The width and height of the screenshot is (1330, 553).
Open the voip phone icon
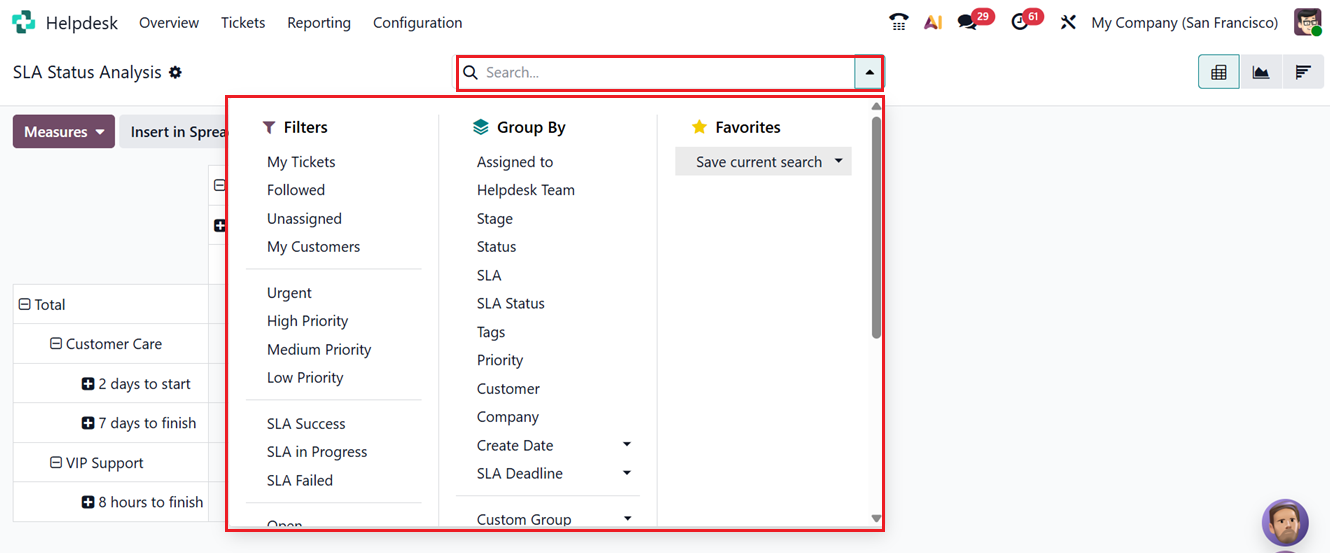click(x=898, y=22)
